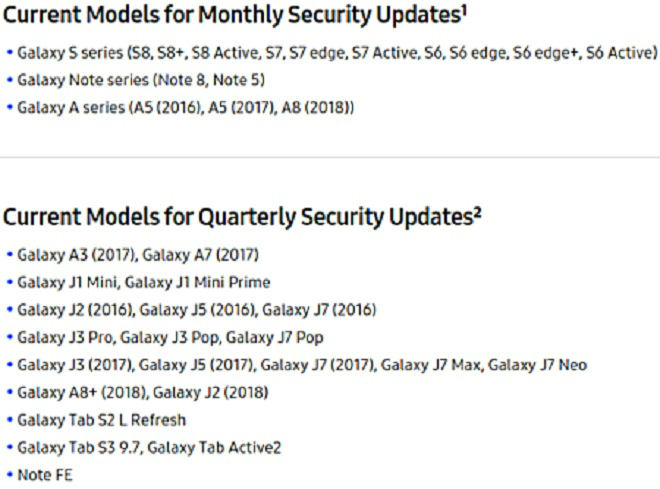Viewport: 660px width, 489px height.
Task: Open footnote 2 superscript on Quarterly heading
Action: [478, 209]
